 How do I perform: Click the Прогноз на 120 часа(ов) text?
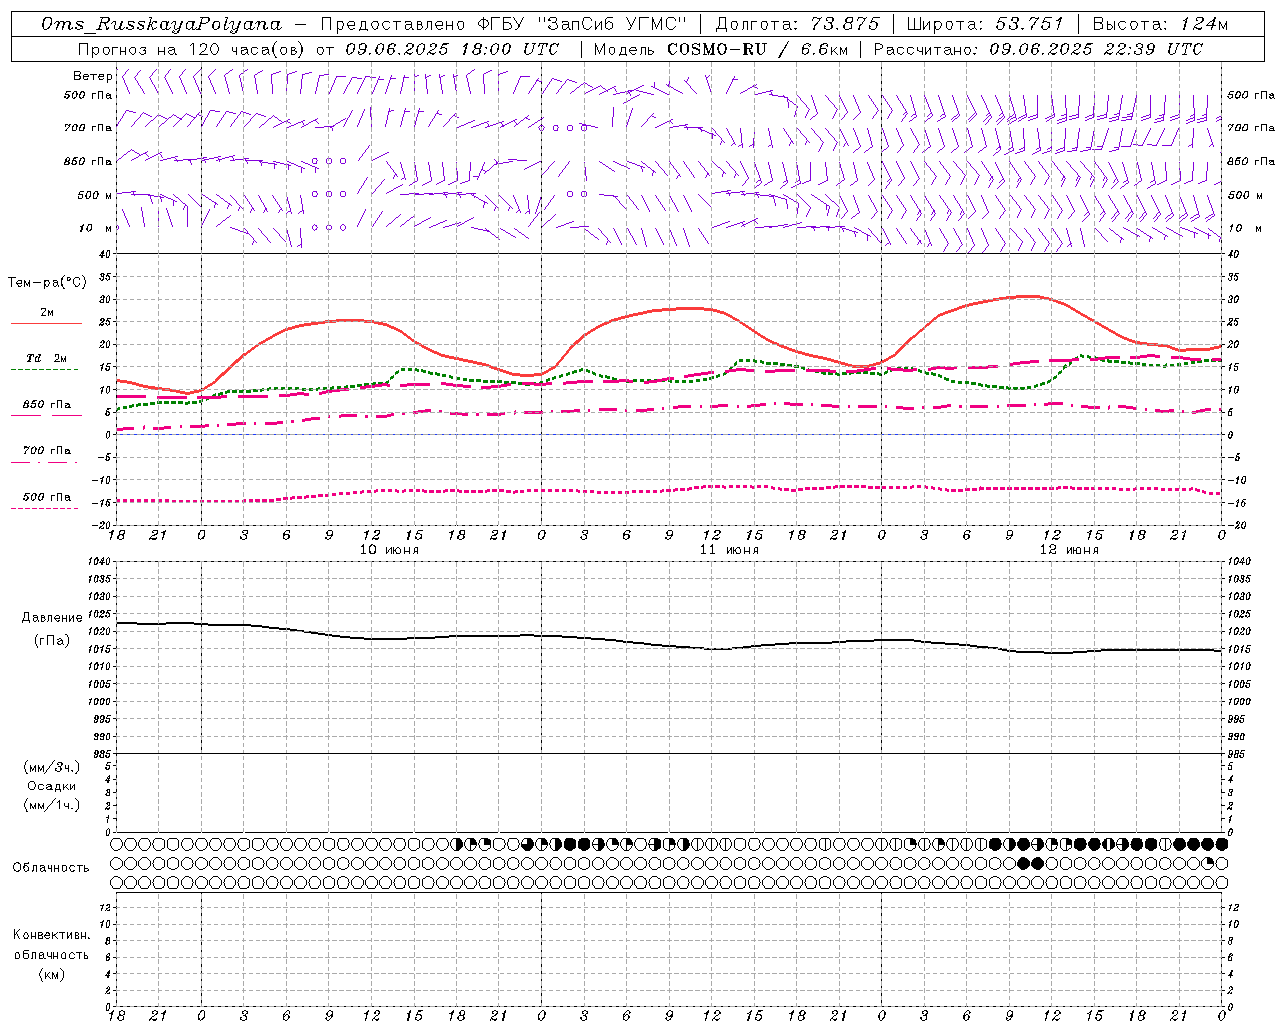point(192,49)
